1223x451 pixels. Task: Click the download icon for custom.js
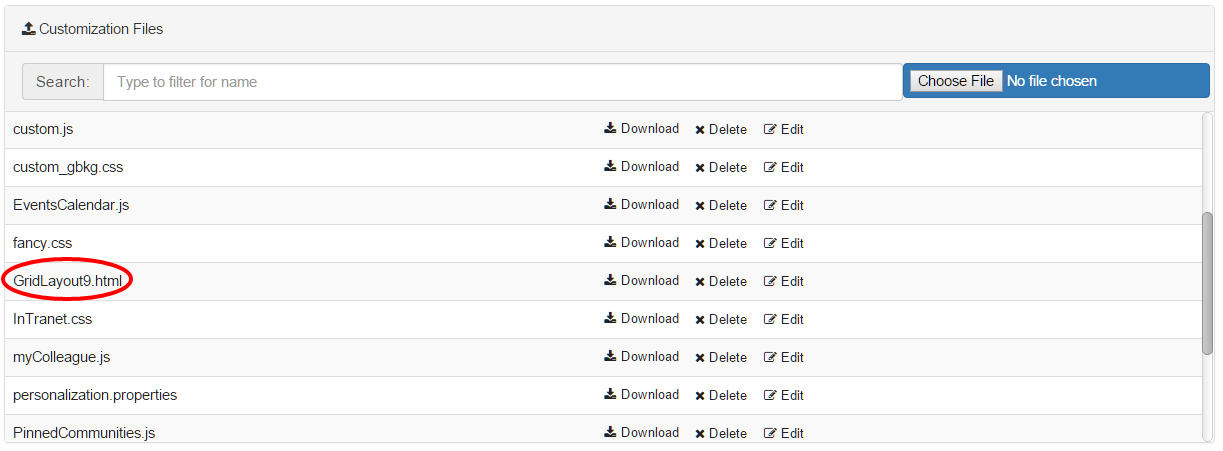[x=610, y=129]
